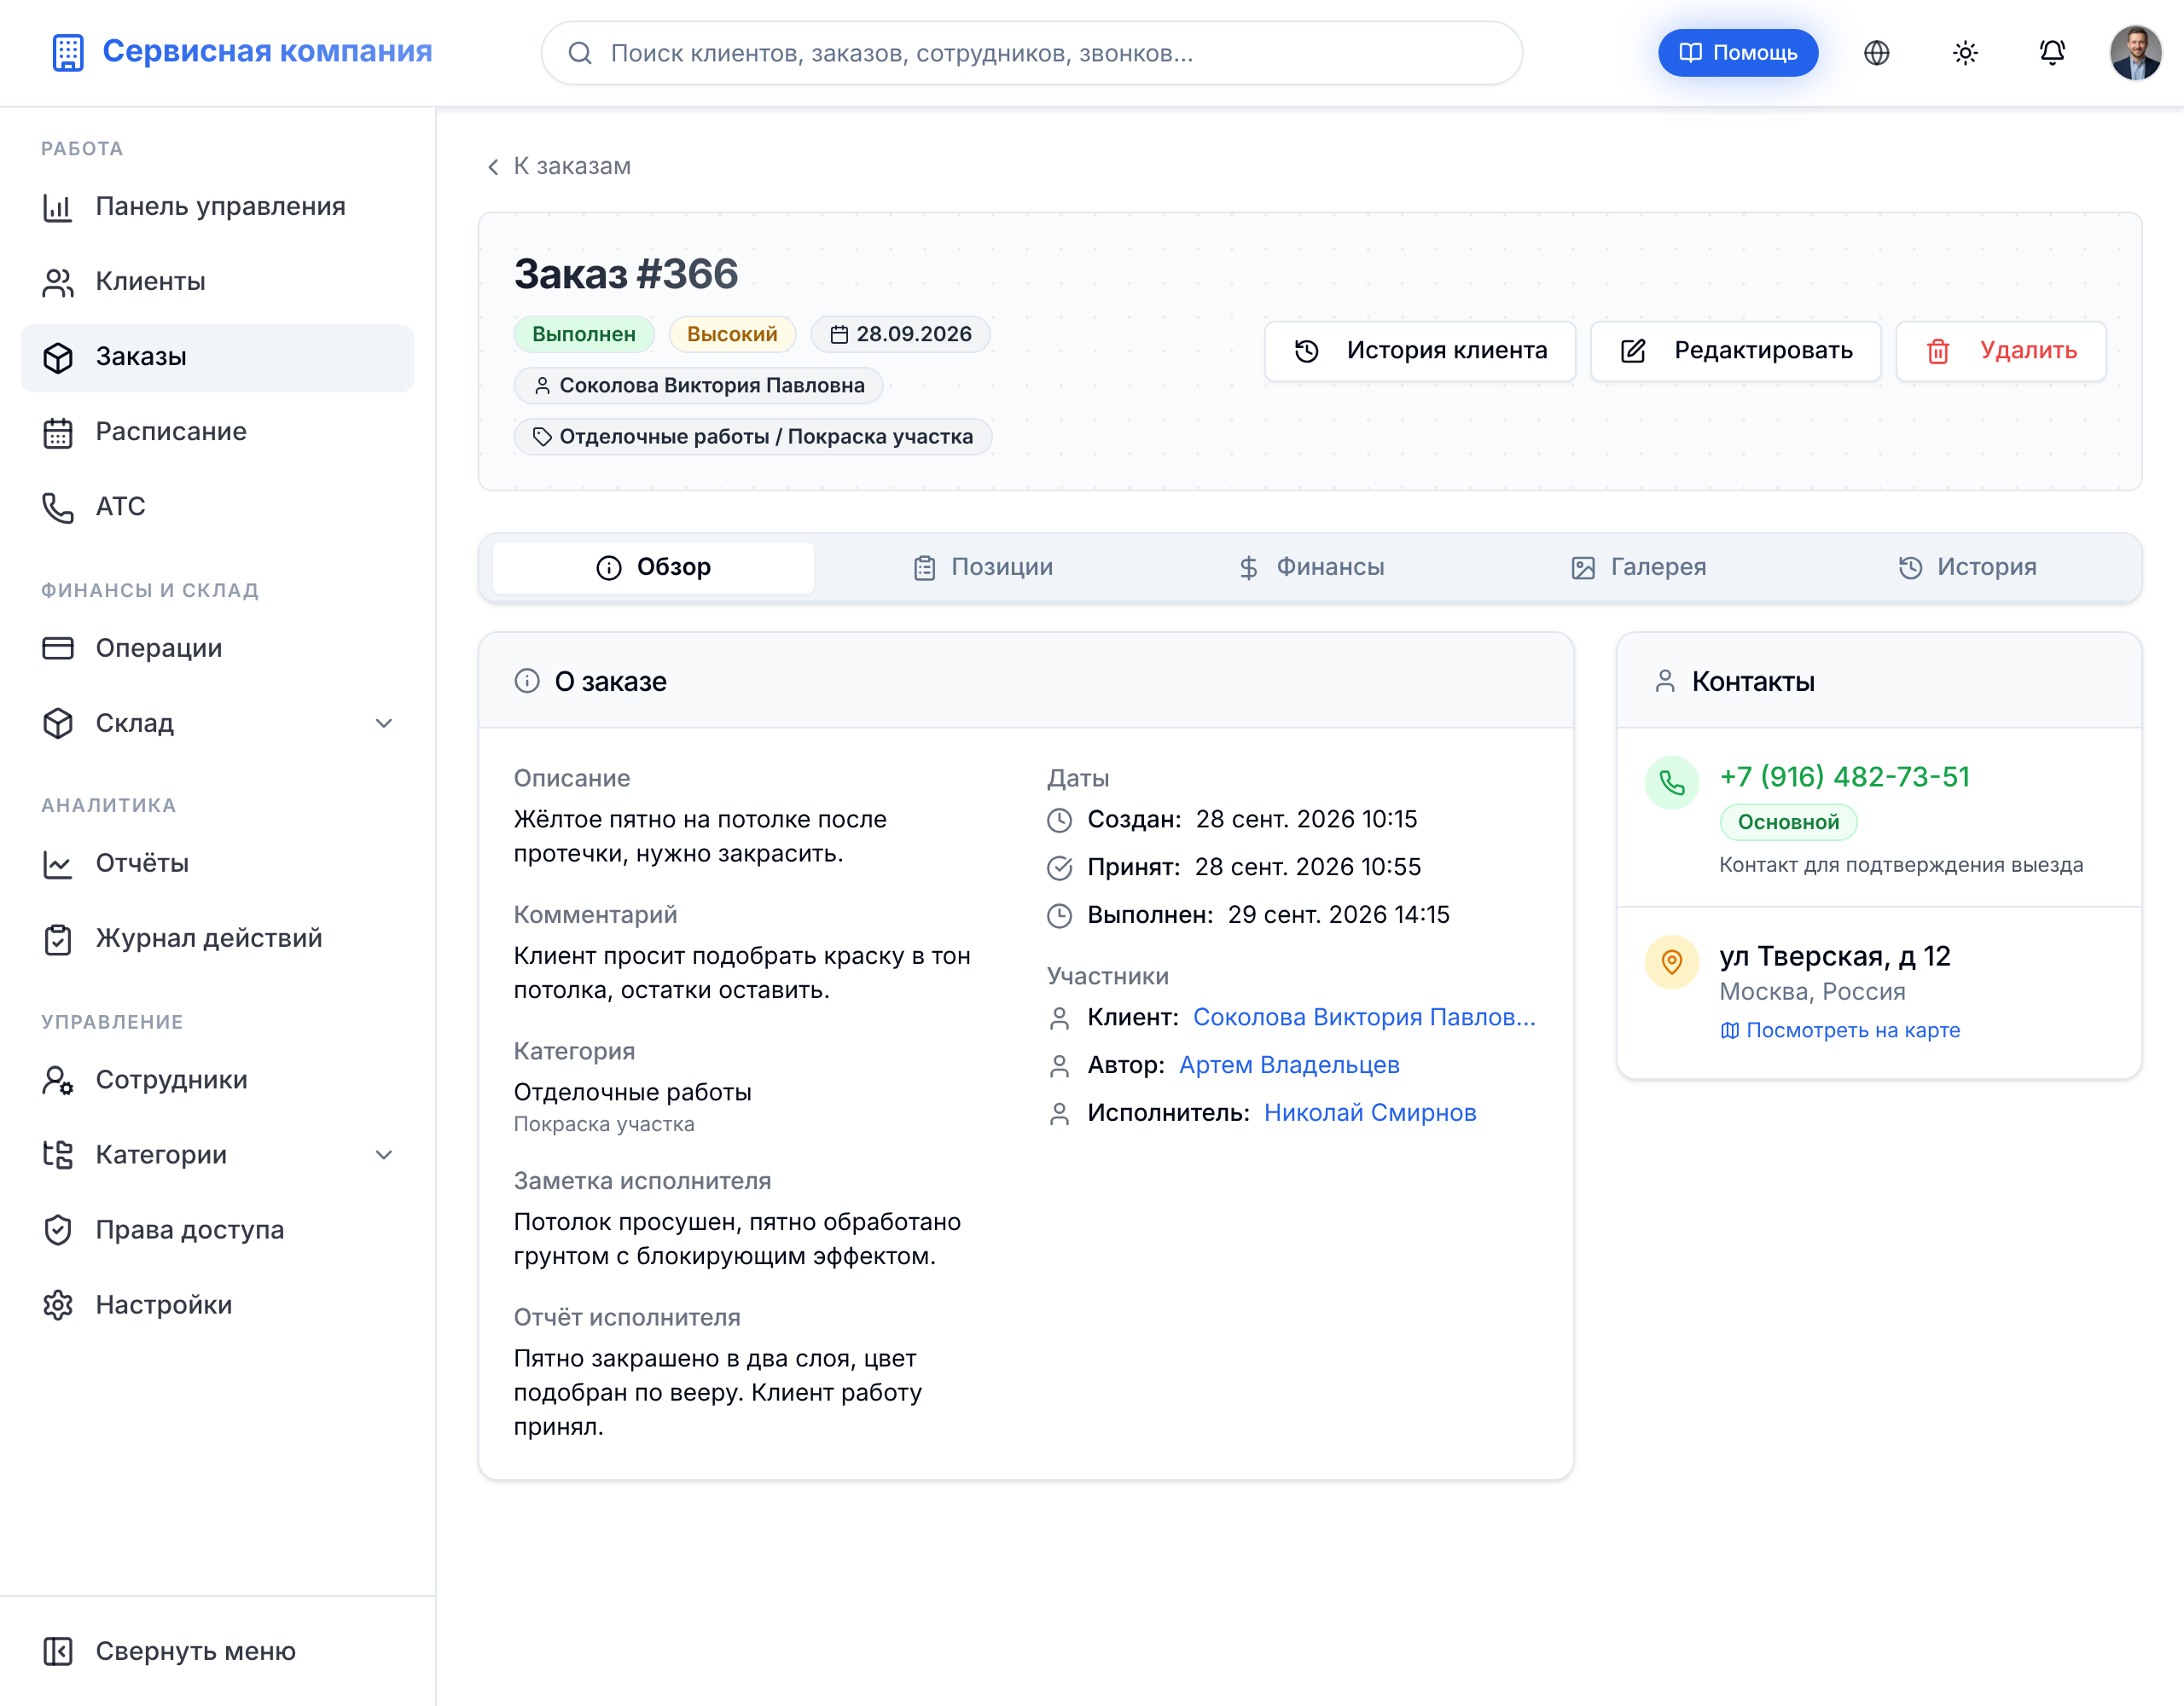2184x1706 pixels.
Task: Click the АТС phone icon
Action: click(x=58, y=507)
